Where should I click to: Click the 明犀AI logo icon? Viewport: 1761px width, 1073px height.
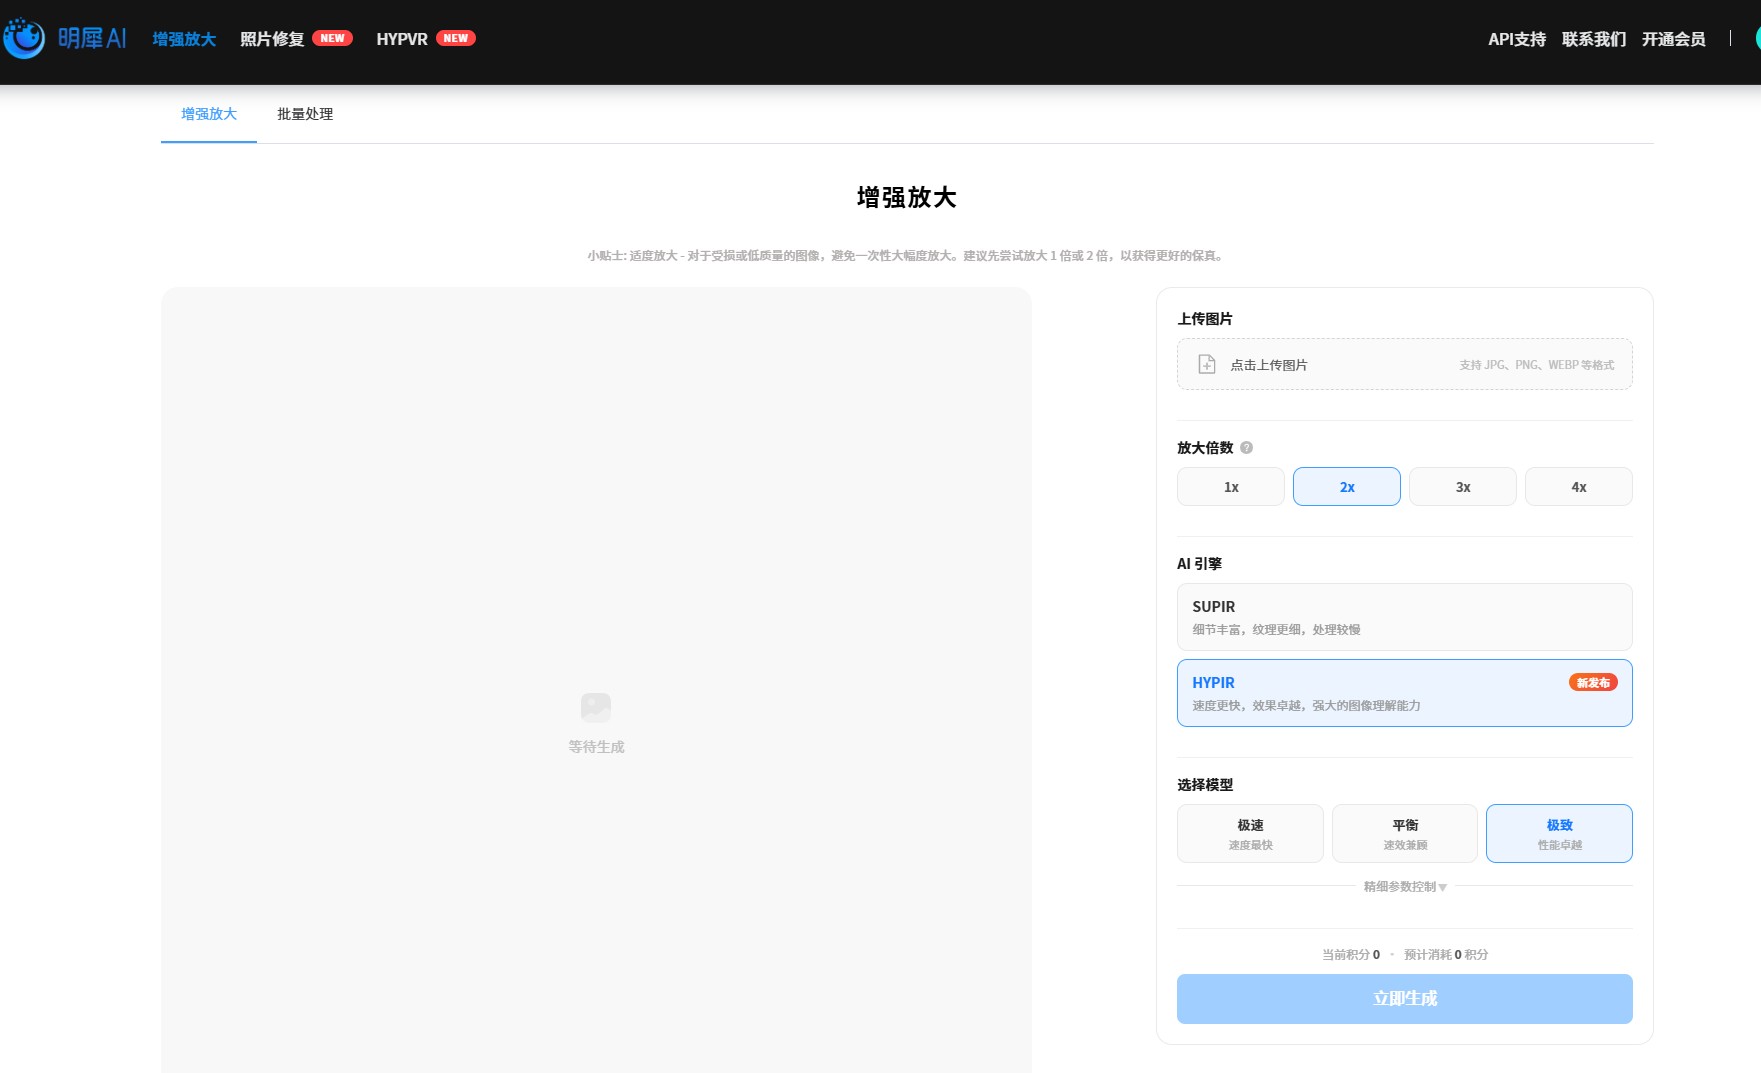24,38
